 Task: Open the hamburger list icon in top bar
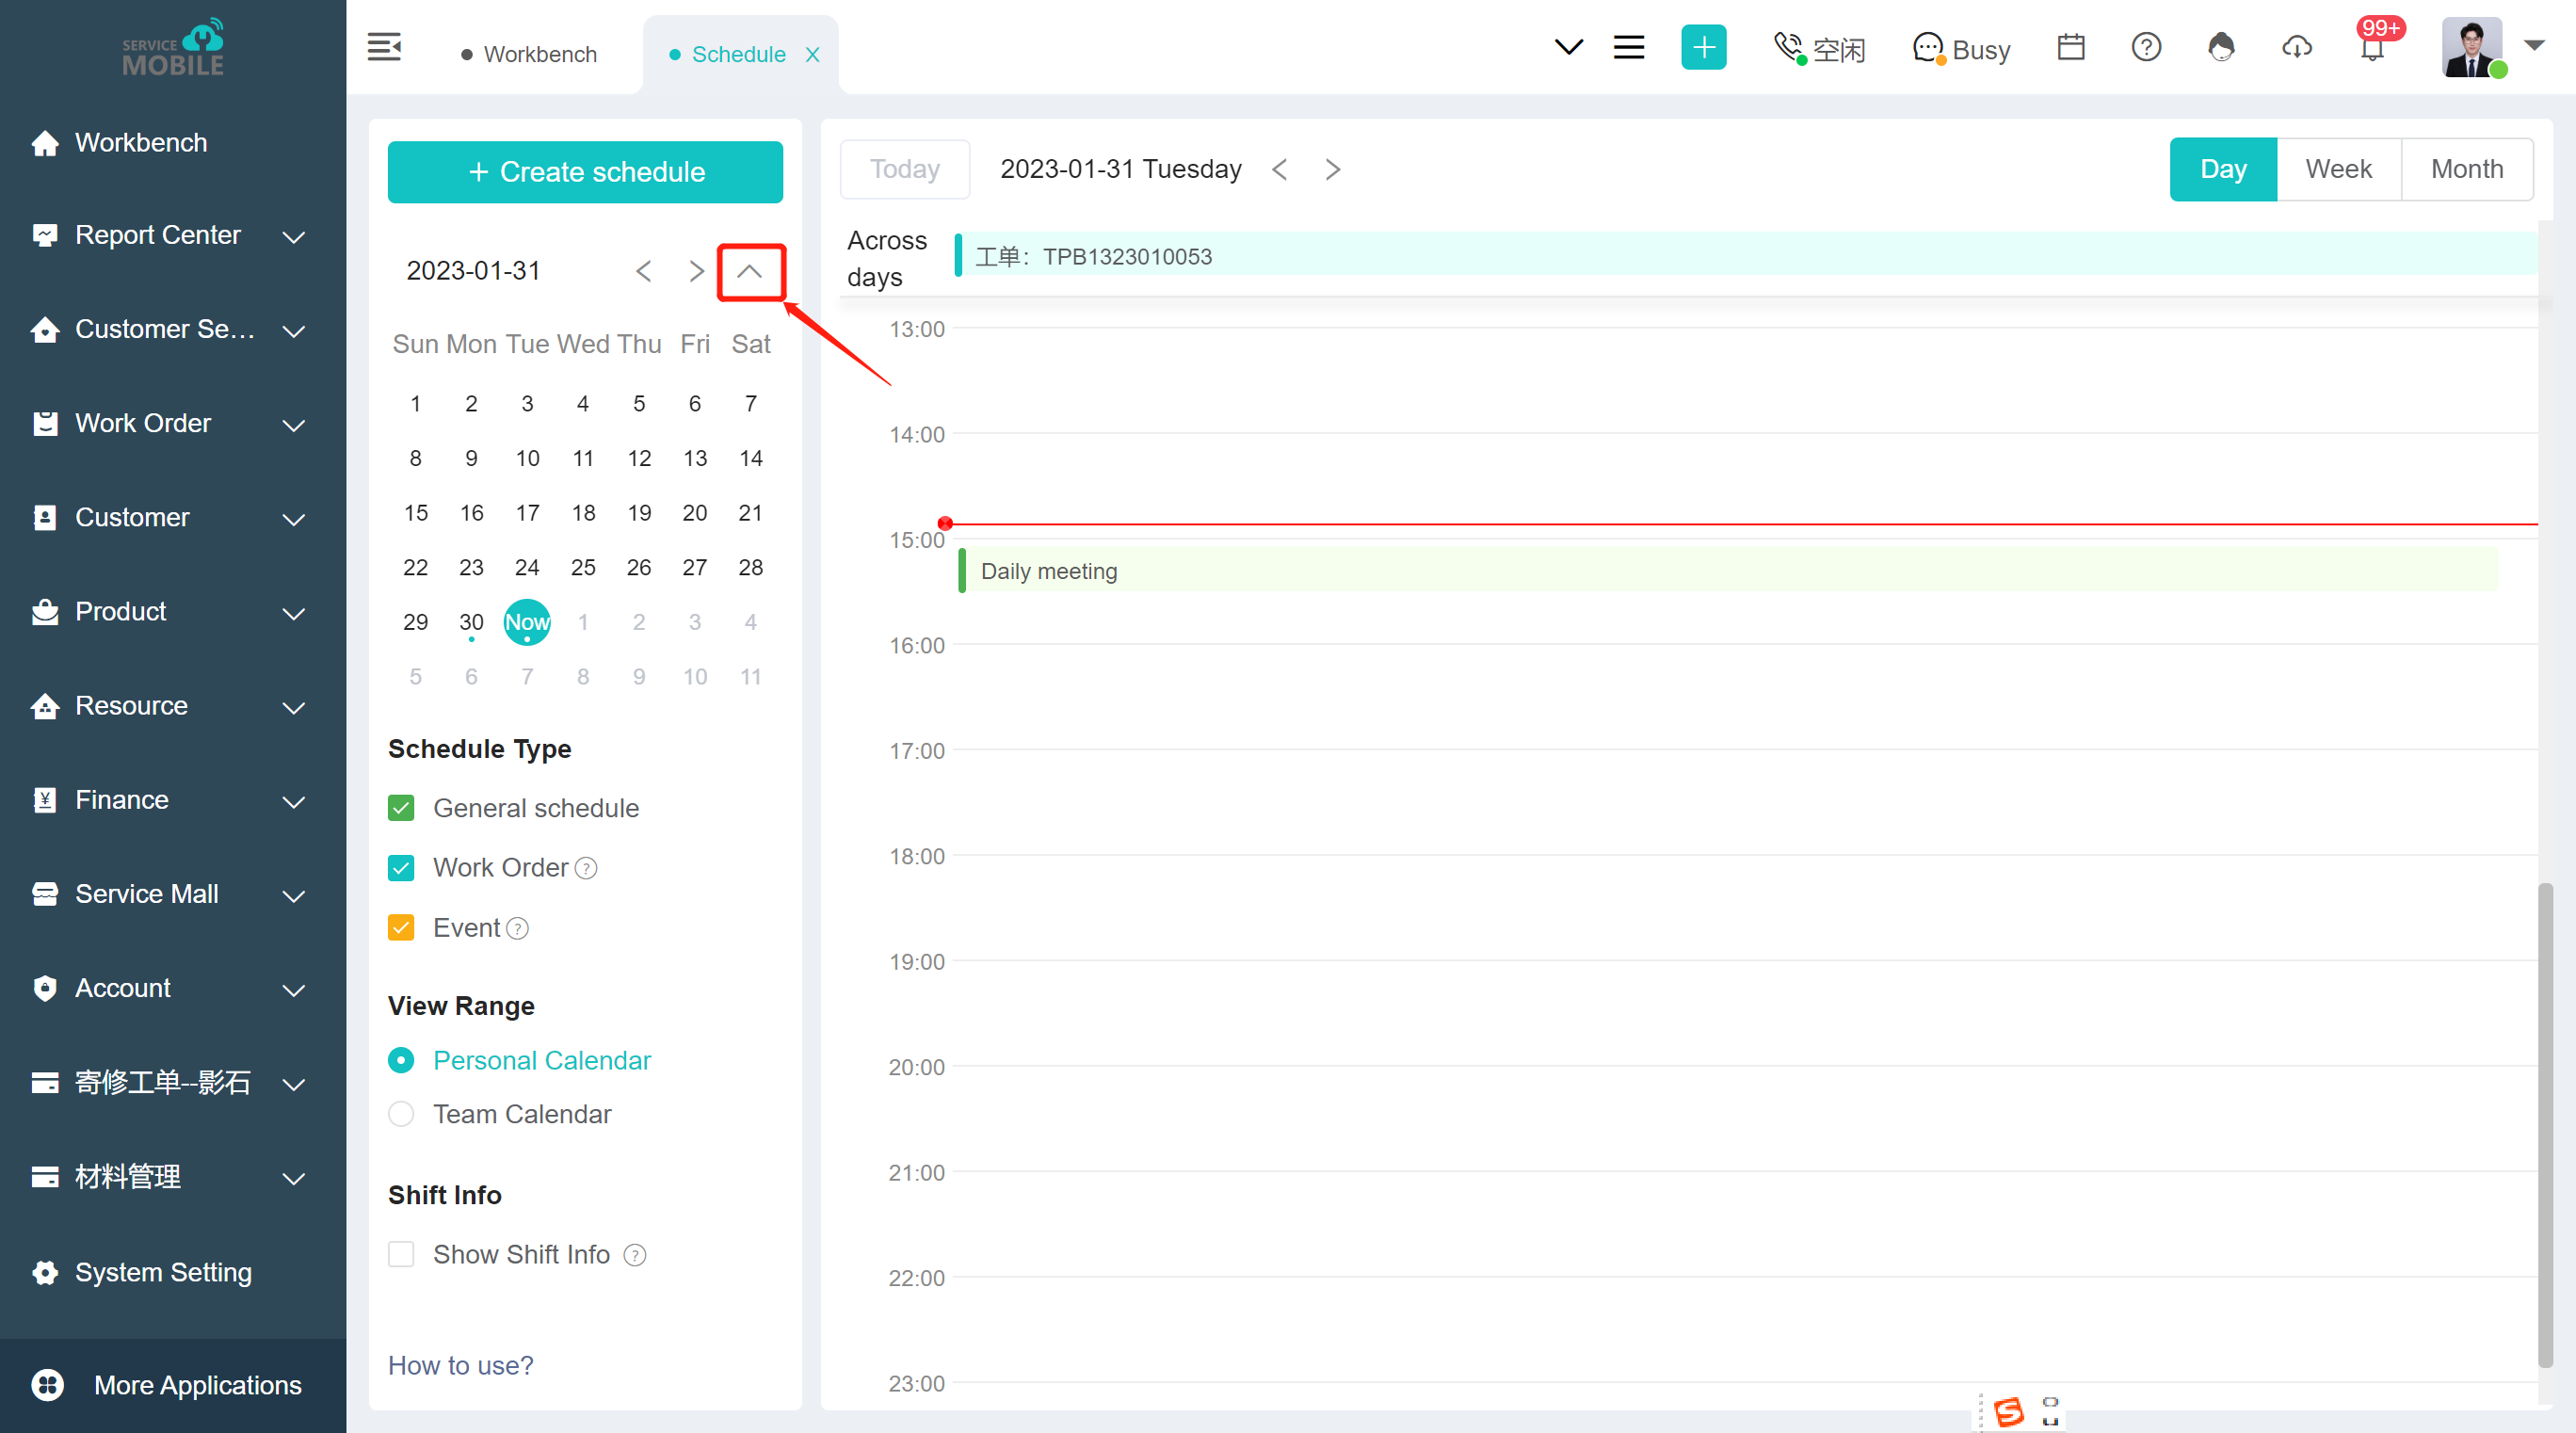1628,47
